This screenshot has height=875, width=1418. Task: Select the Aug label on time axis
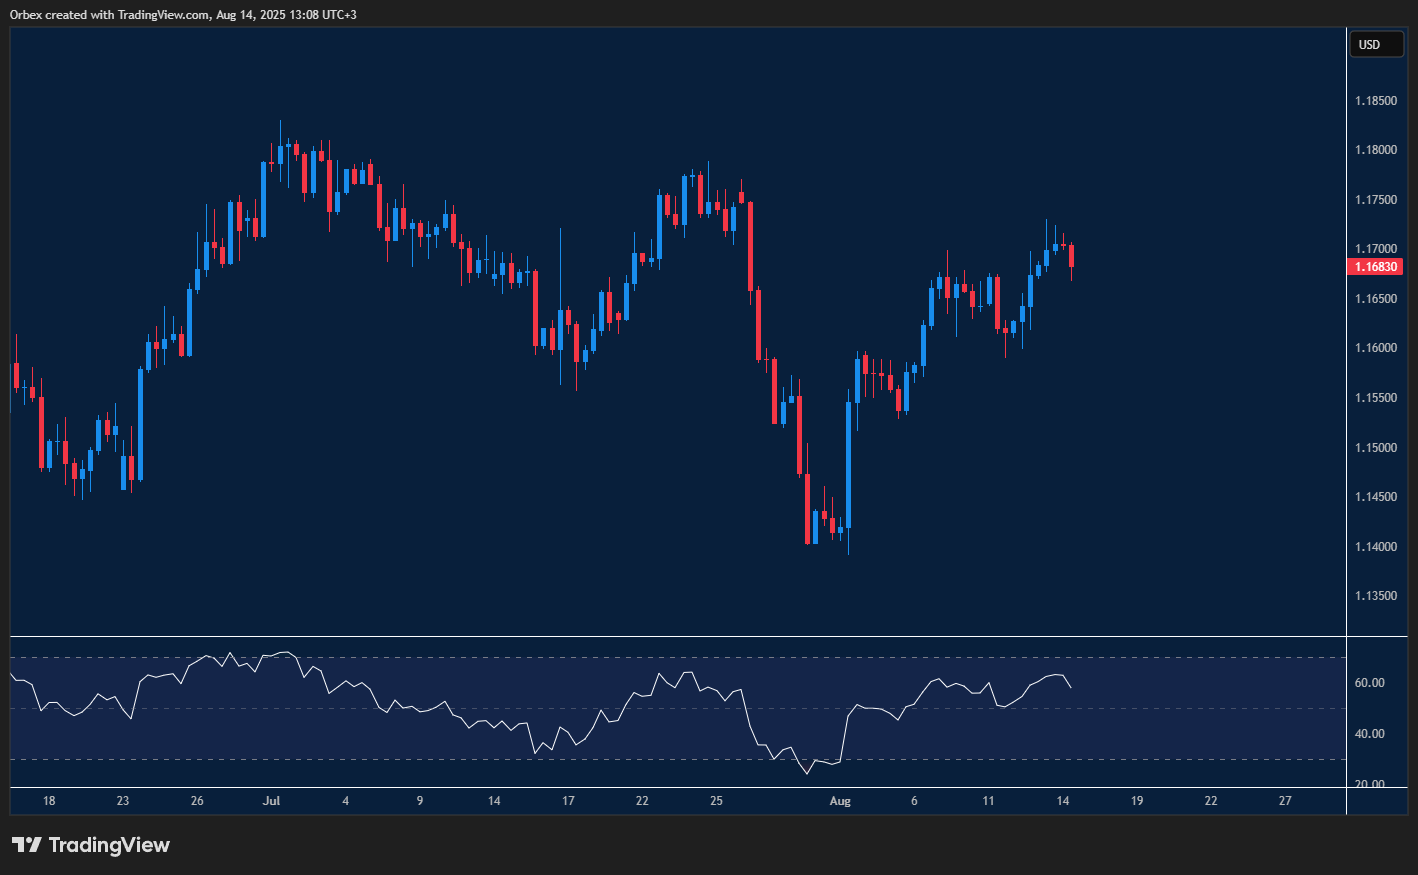[840, 801]
